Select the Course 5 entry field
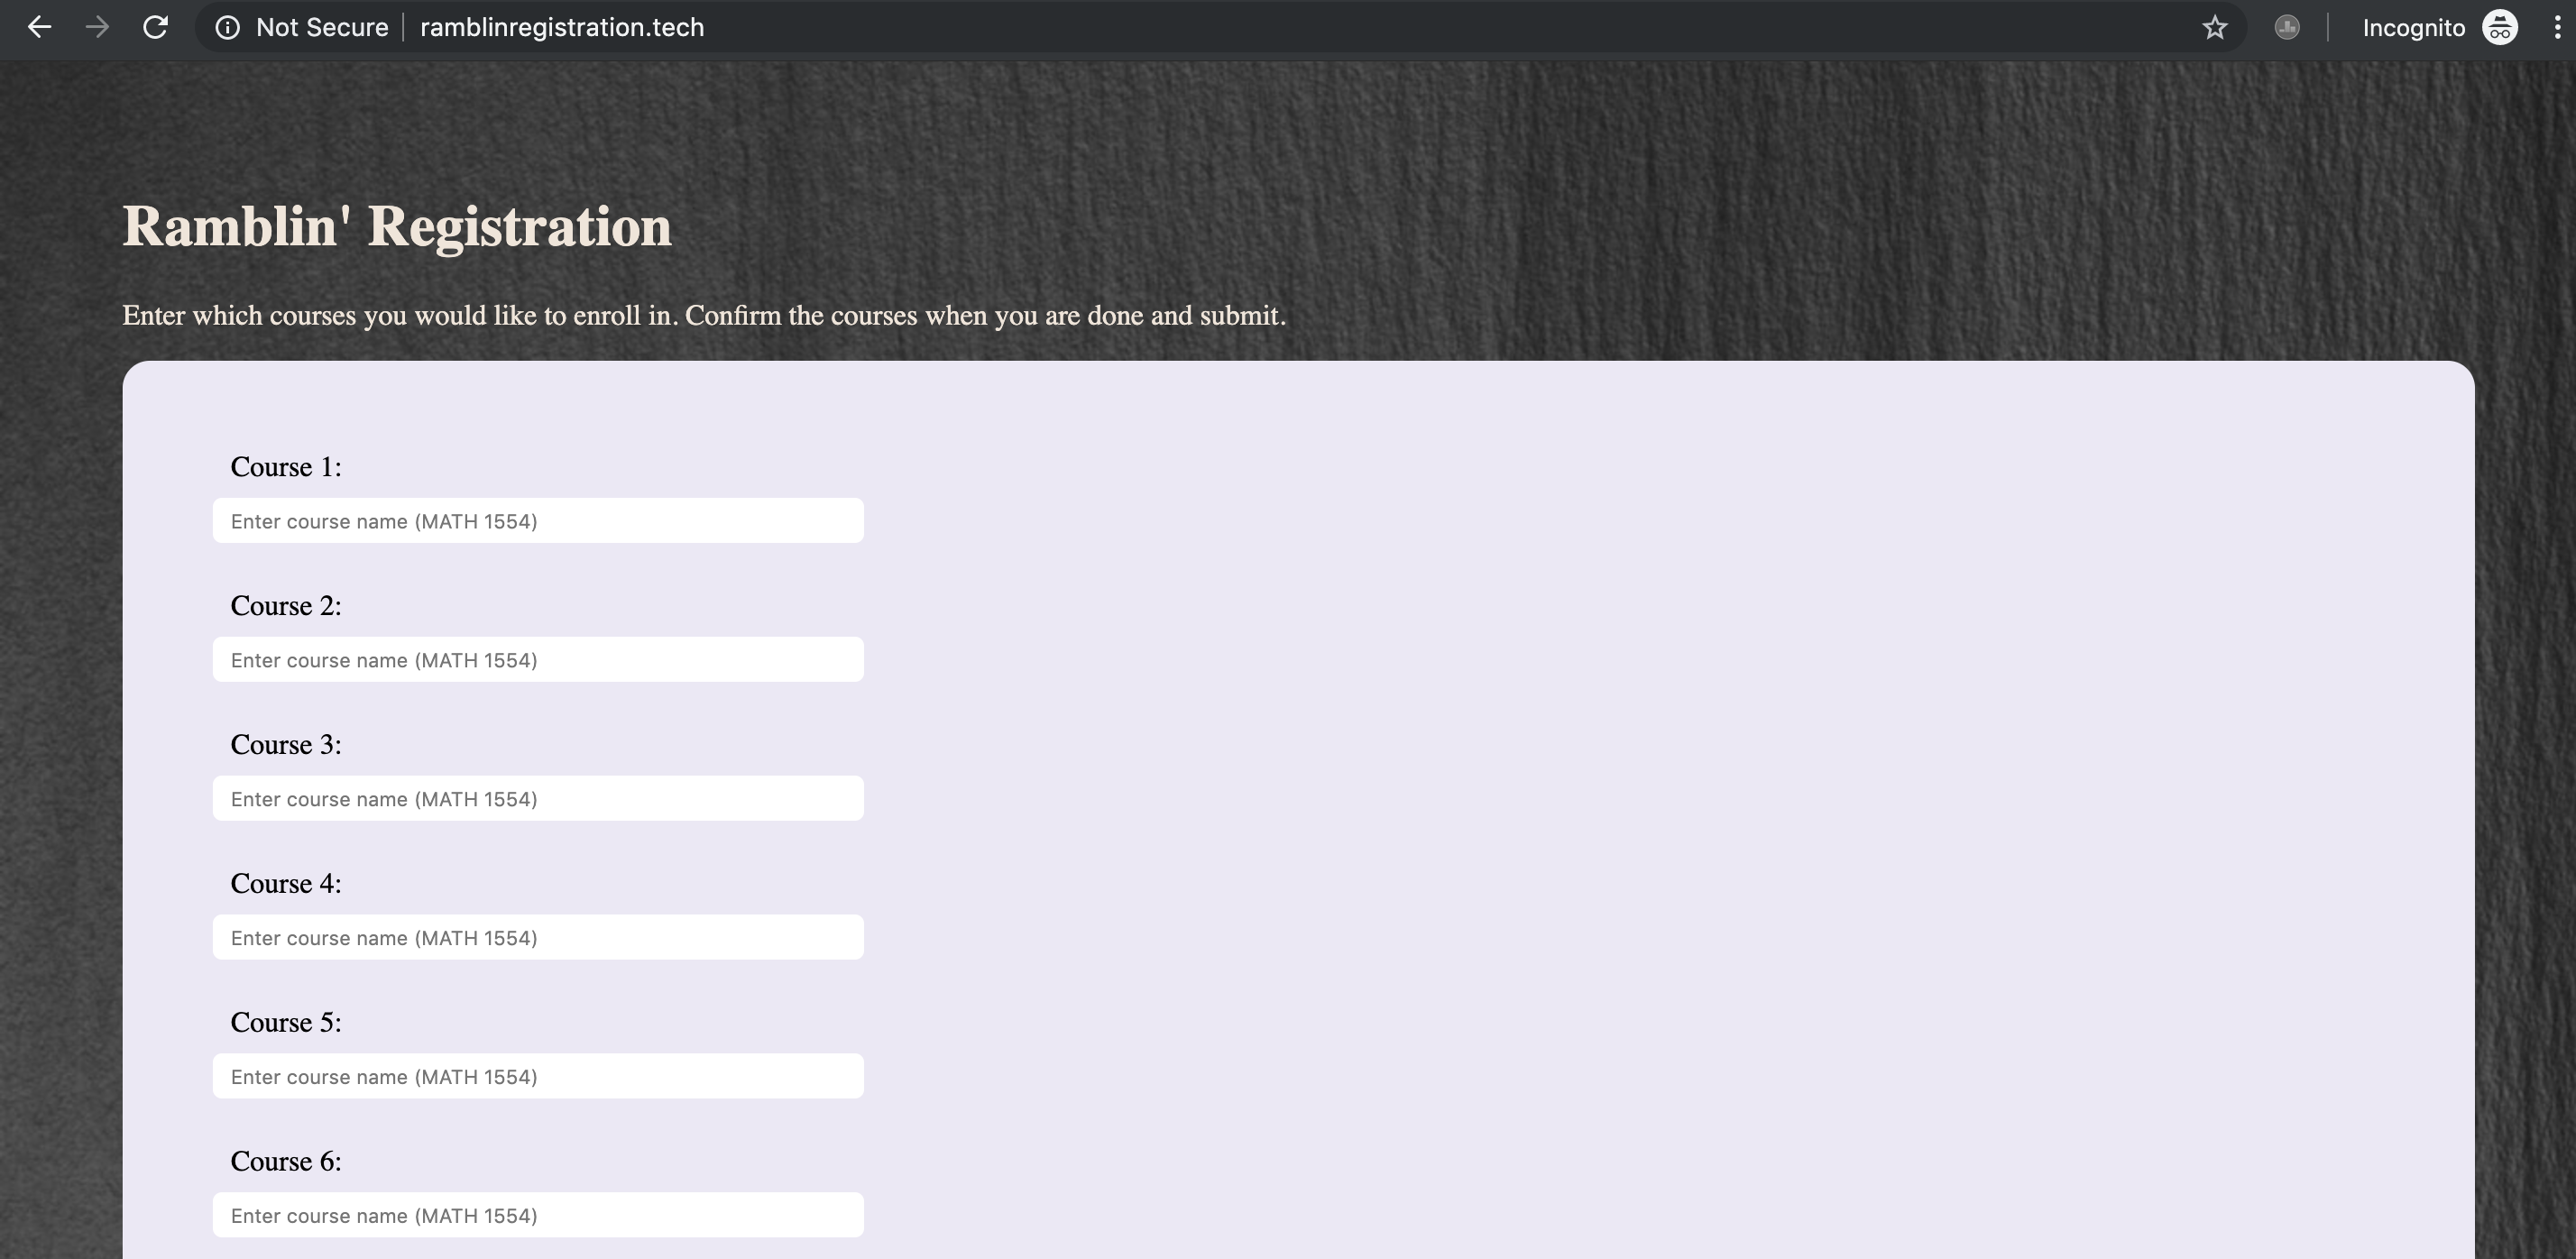This screenshot has width=2576, height=1259. (x=538, y=1077)
